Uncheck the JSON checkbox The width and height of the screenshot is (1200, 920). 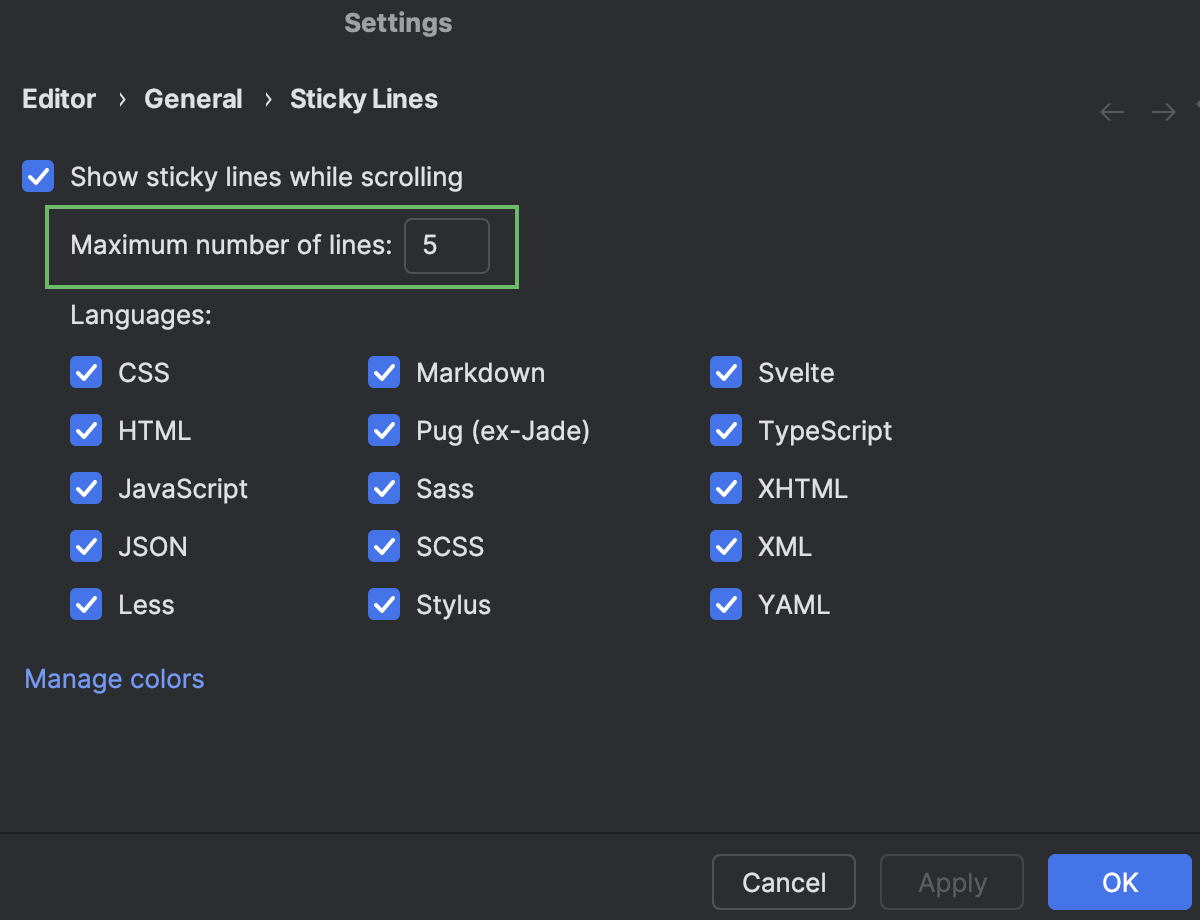pos(86,546)
